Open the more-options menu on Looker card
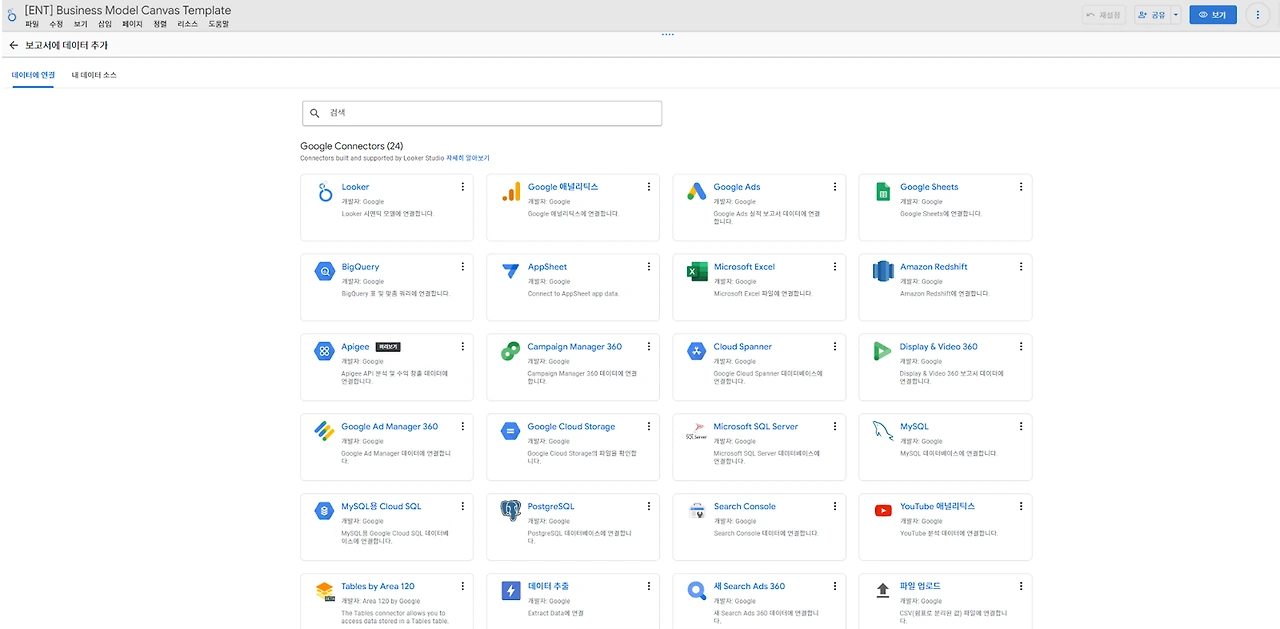Image resolution: width=1280 pixels, height=629 pixels. point(462,187)
